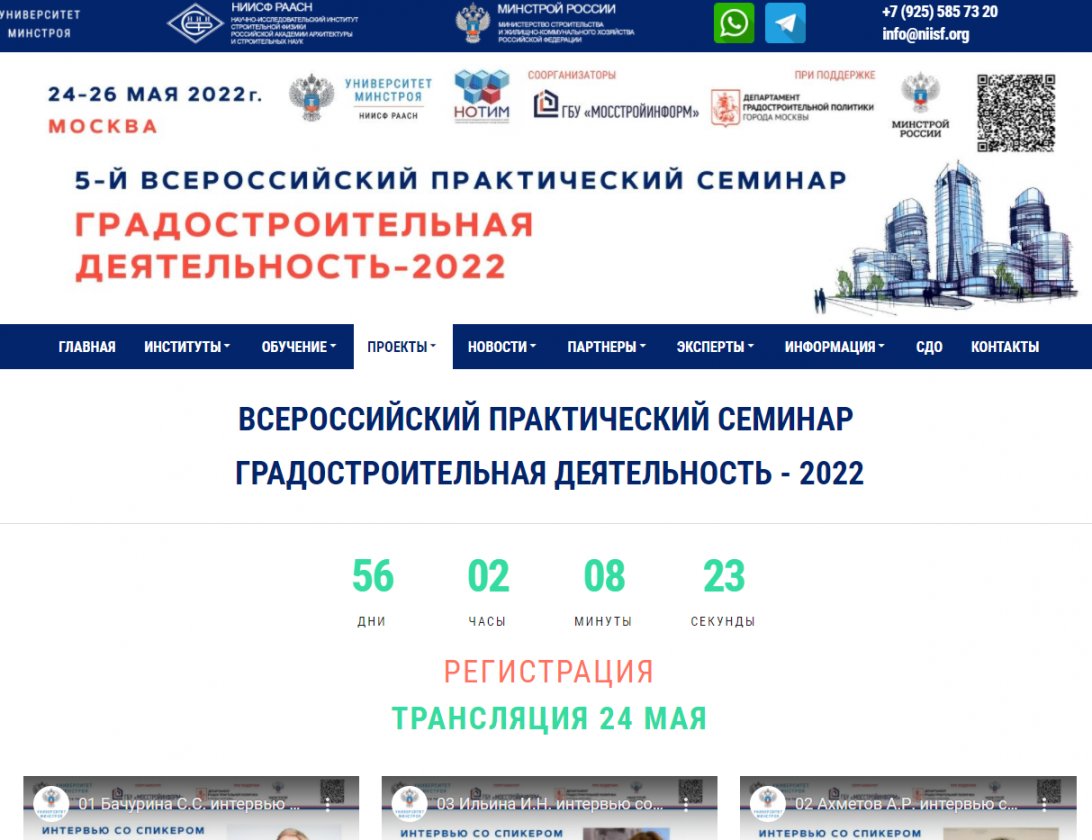The height and width of the screenshot is (840, 1092).
Task: Open video 01 Бачурина С.С. интервью
Action: 189,804
